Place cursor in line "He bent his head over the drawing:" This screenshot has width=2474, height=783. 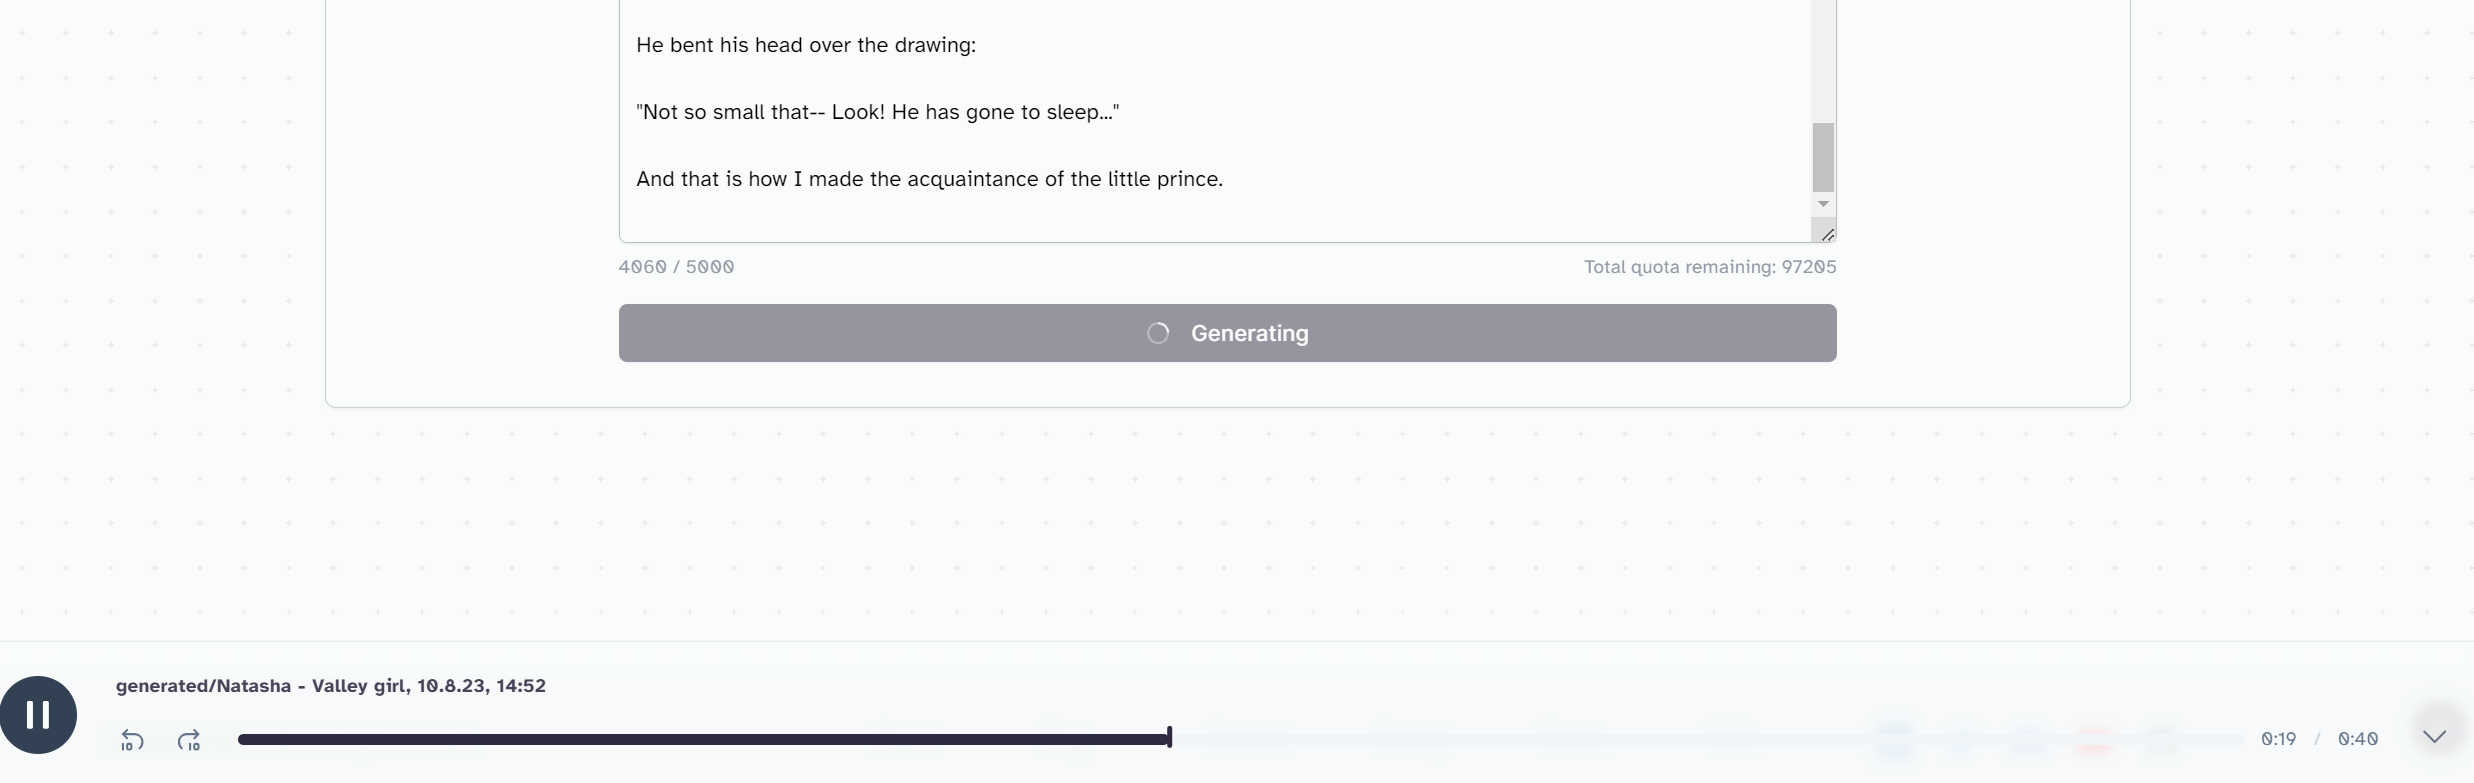pyautogui.click(x=806, y=45)
